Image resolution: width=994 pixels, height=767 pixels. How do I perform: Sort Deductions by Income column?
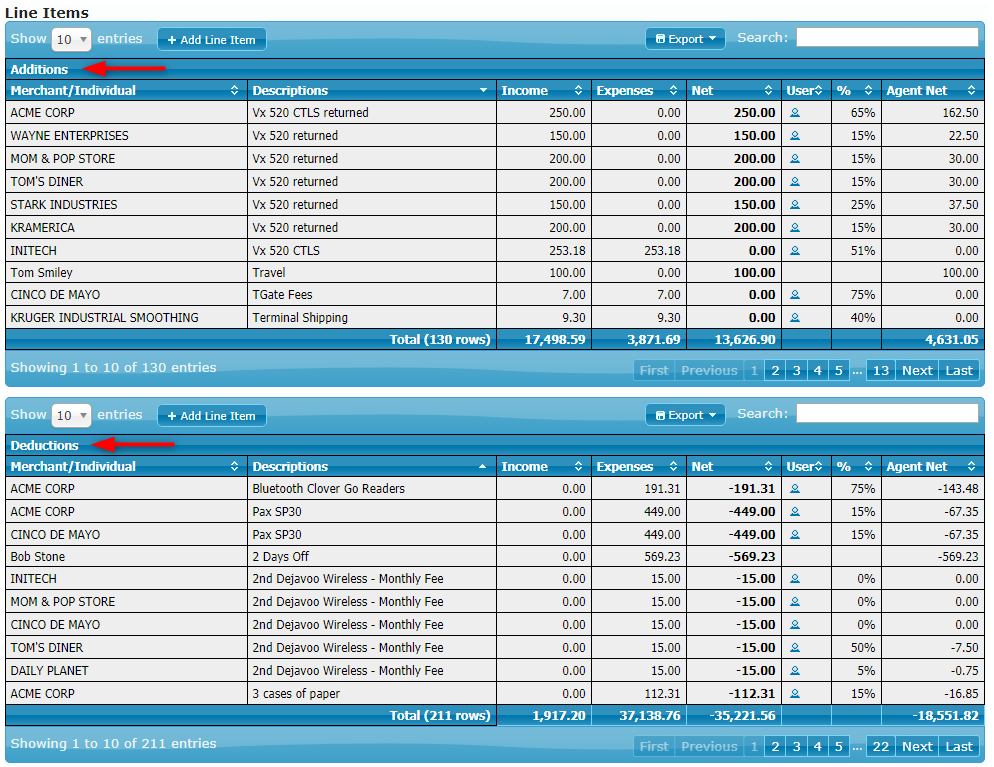pyautogui.click(x=543, y=467)
